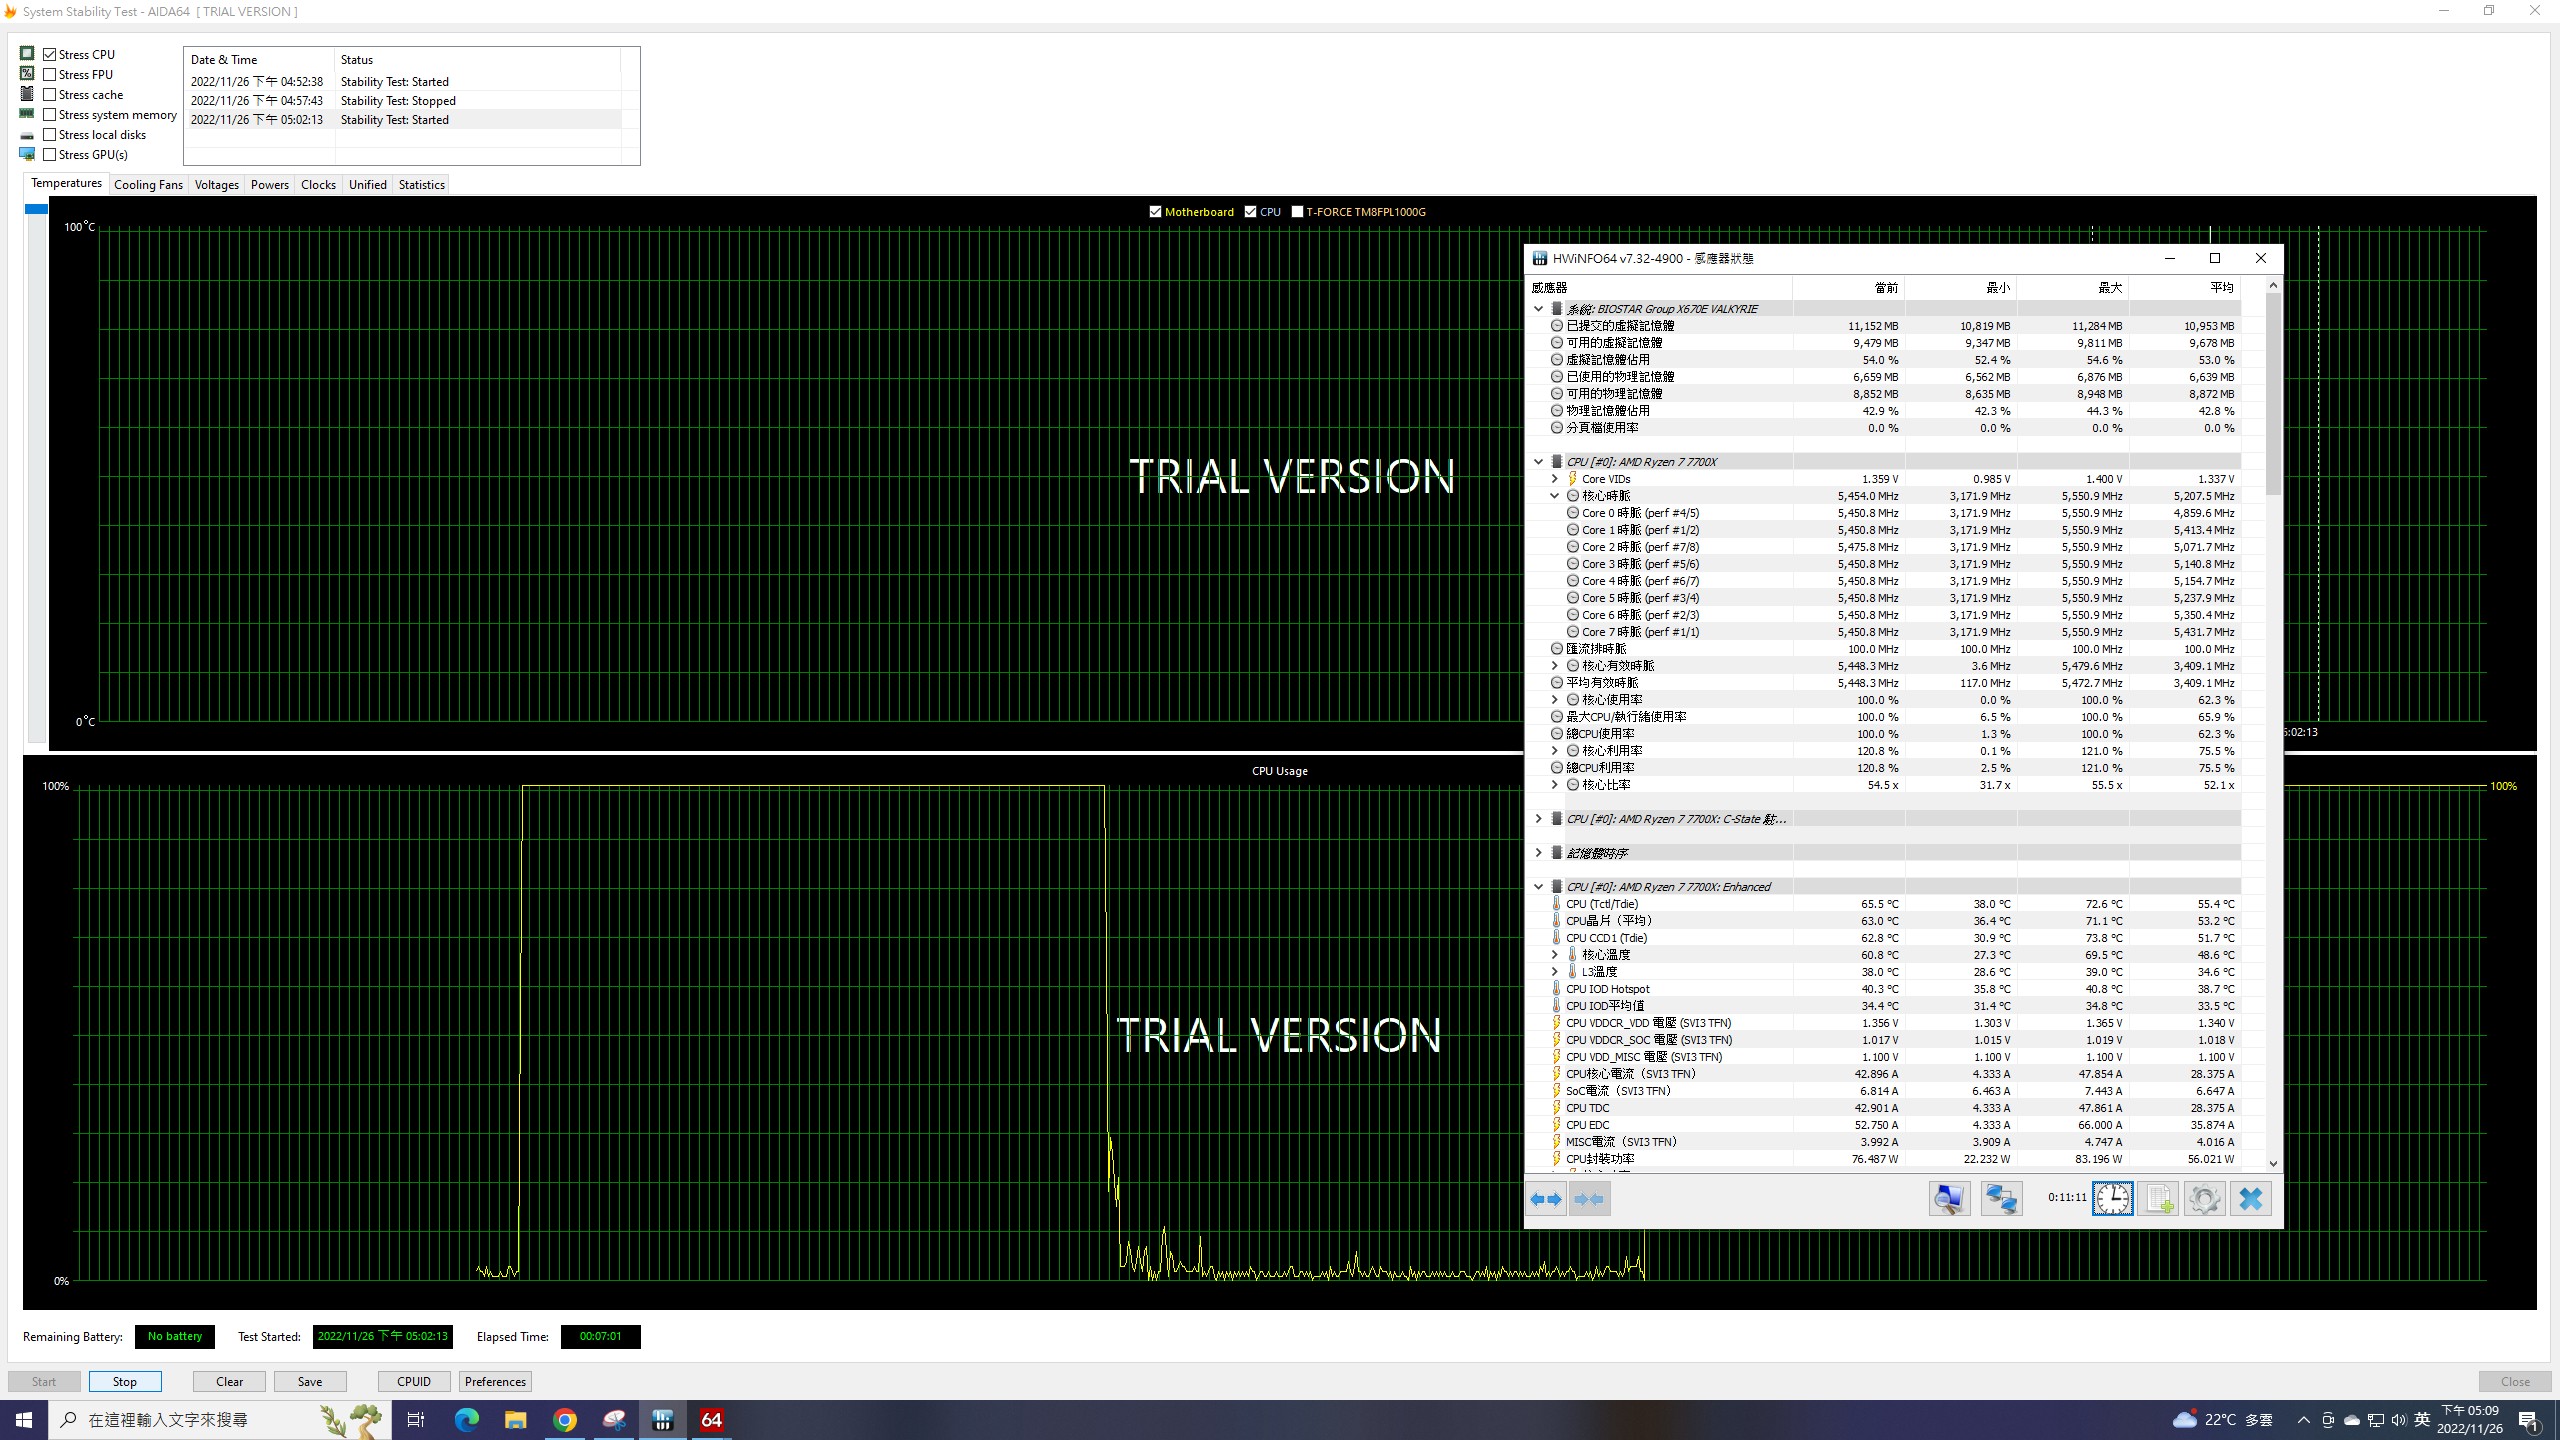2560x1440 pixels.
Task: Switch to the AIDA64 taskbar icon
Action: click(x=711, y=1419)
